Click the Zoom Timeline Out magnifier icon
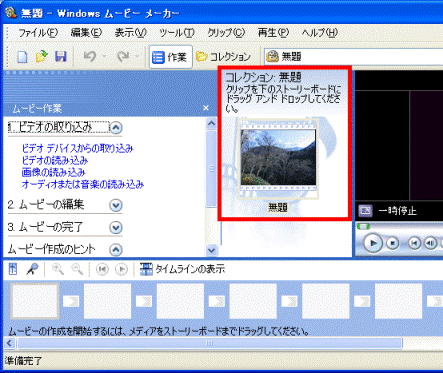443x373 pixels. point(77,269)
